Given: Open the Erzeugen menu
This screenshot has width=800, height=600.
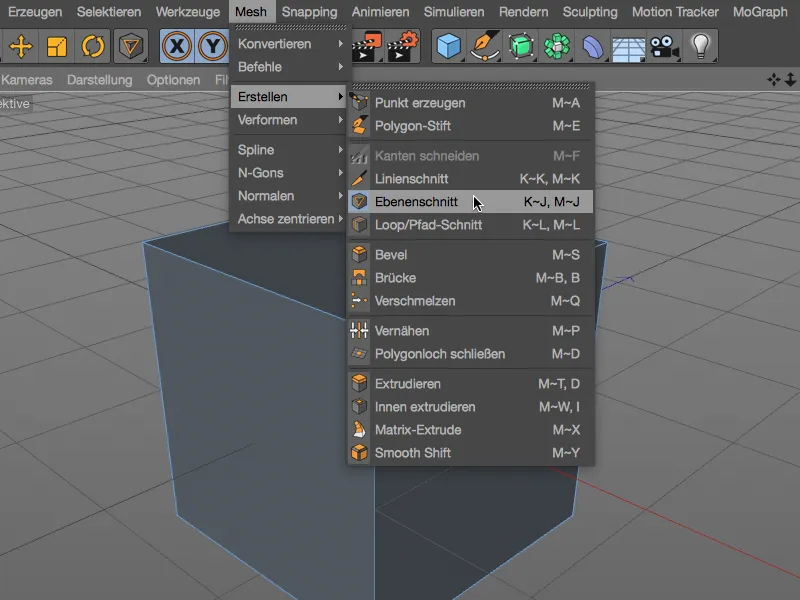Looking at the screenshot, I should [35, 12].
